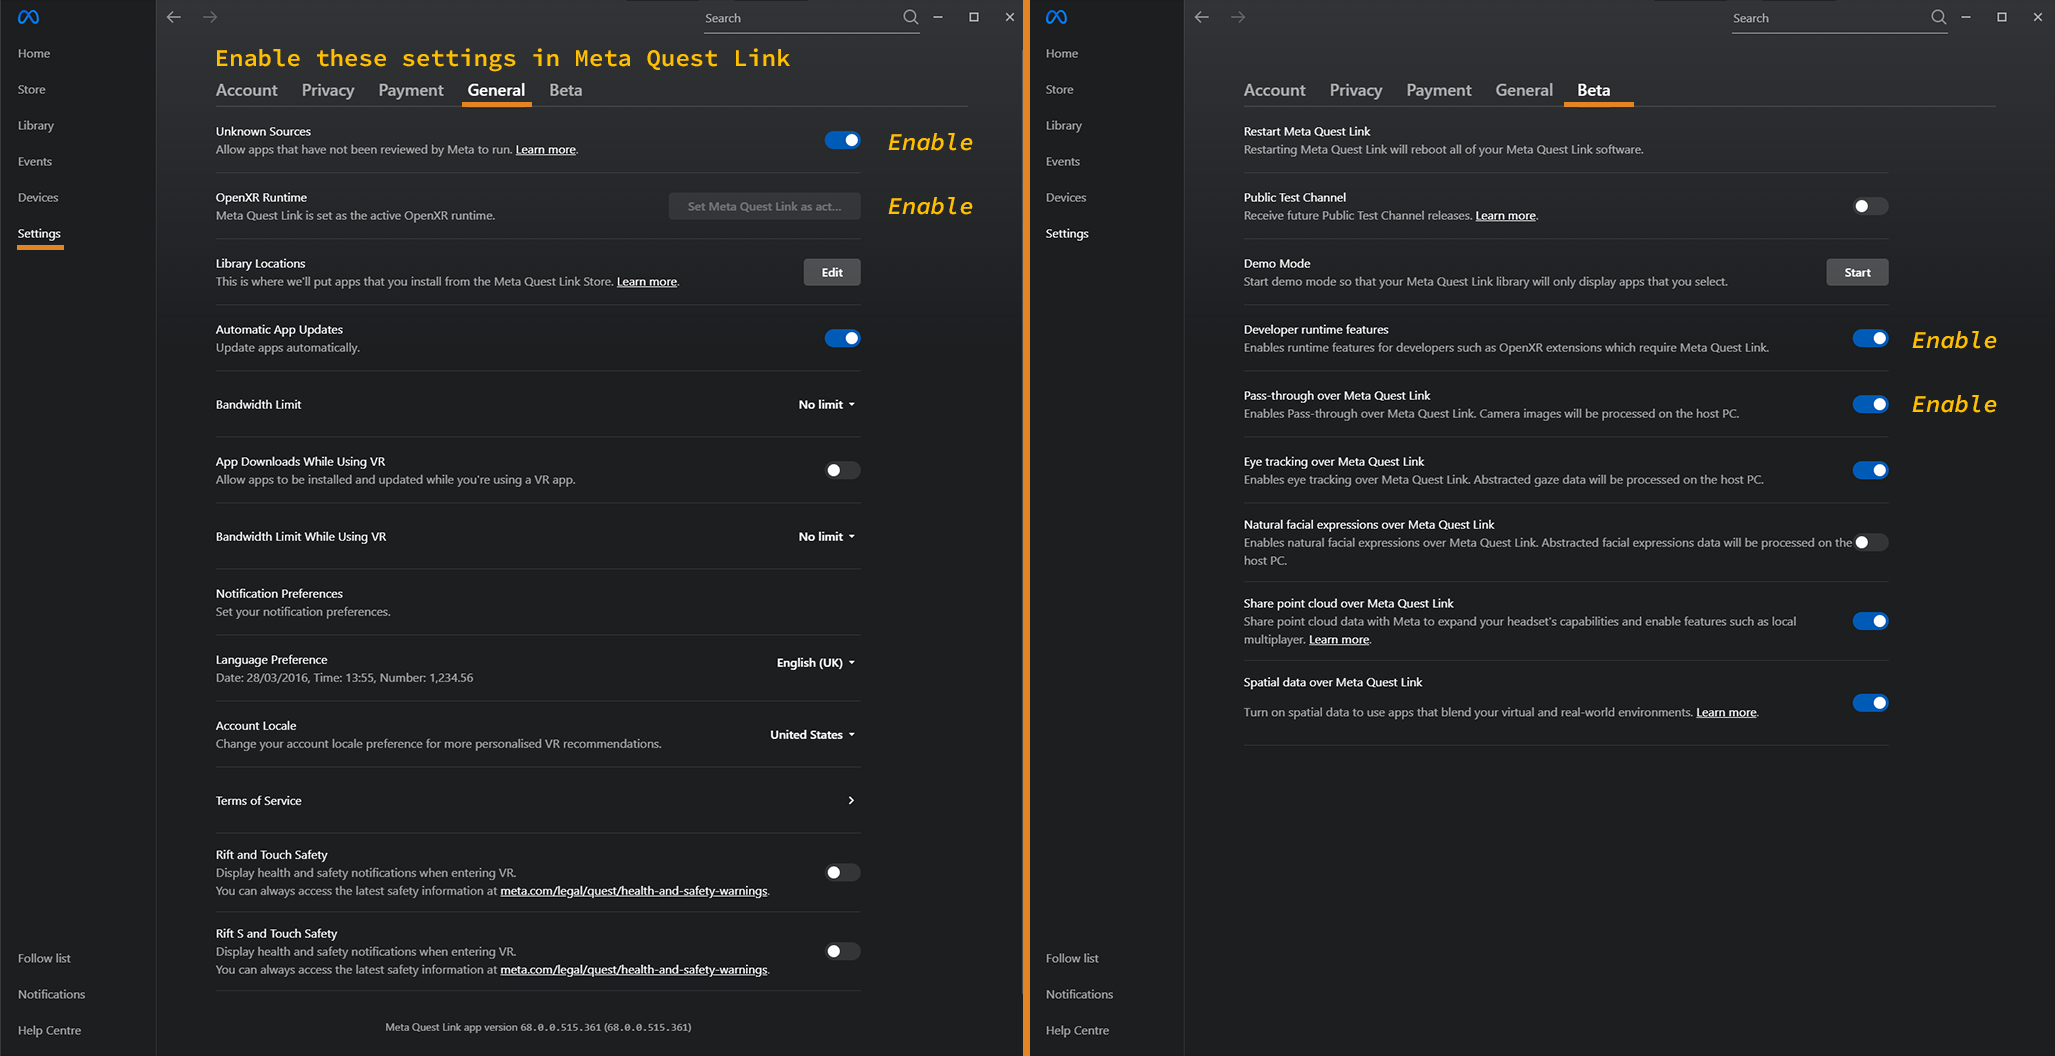Toggle Developer runtime features switch
Viewport: 2055px width, 1056px height.
tap(1870, 338)
